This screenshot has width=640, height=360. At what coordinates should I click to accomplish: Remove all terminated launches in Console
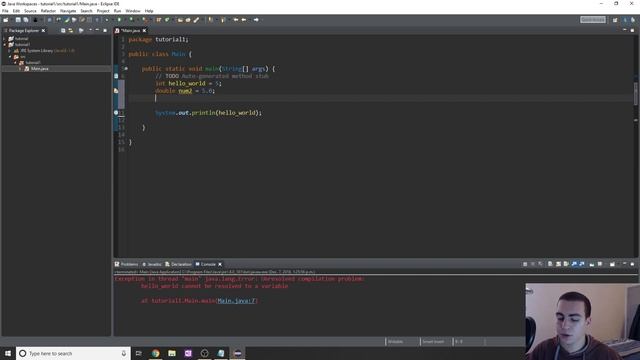540,264
